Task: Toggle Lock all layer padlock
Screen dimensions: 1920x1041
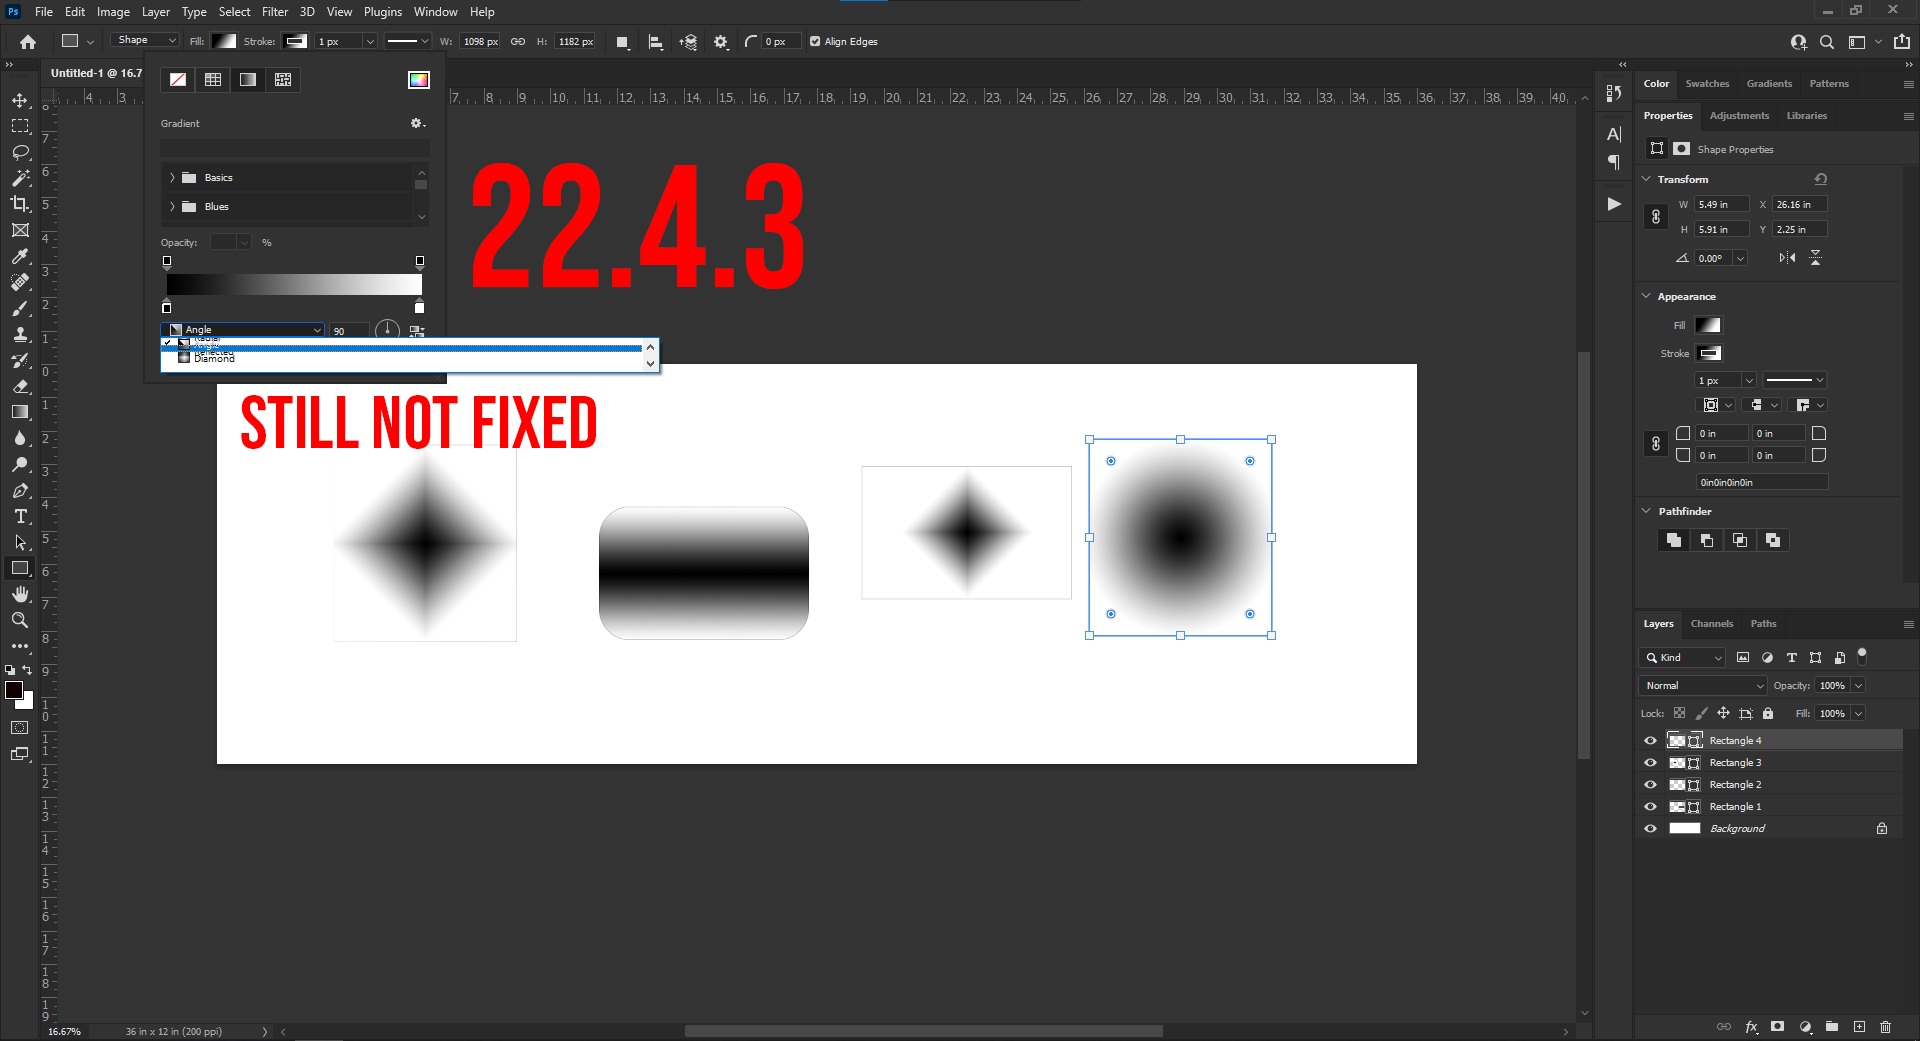Action: 1768,713
